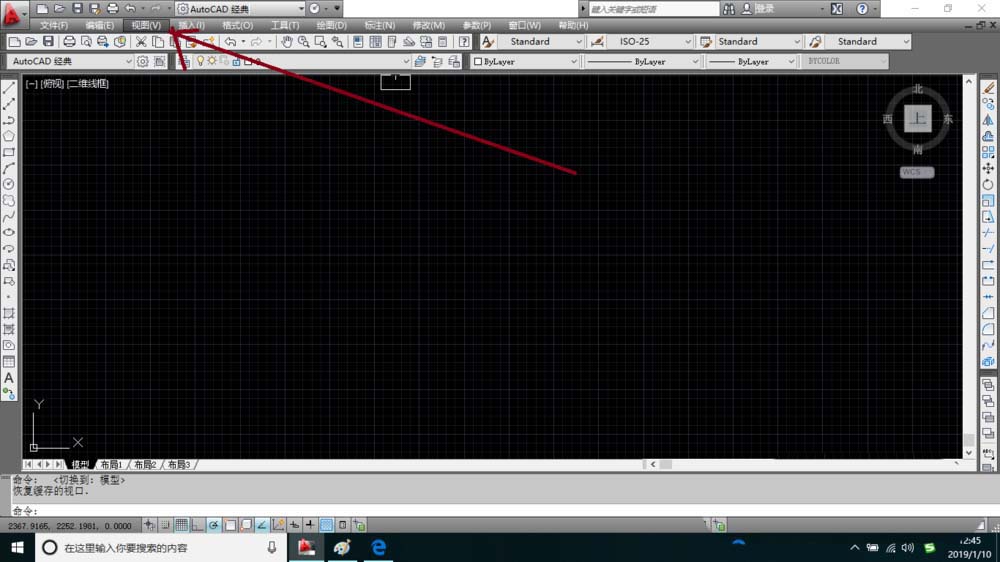The height and width of the screenshot is (562, 1000).
Task: Click Layer Previous icon
Action: (437, 61)
